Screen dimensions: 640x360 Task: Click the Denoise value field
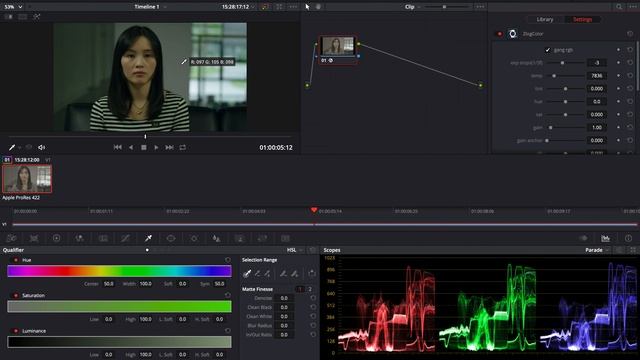(284, 298)
